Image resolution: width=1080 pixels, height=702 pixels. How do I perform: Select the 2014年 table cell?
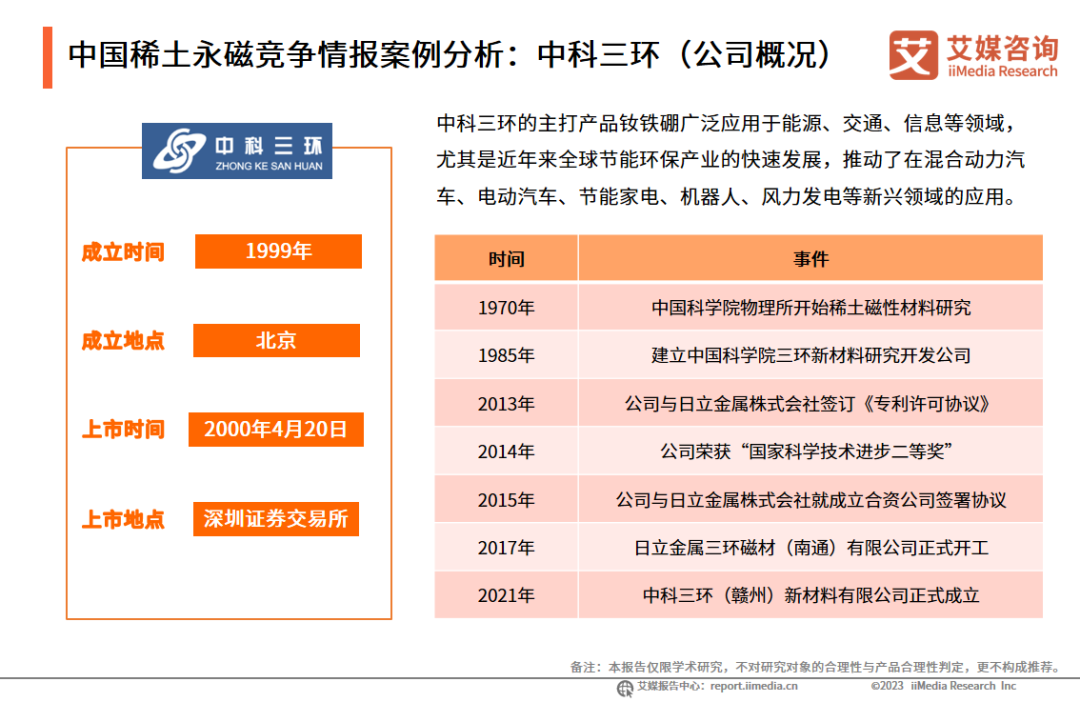pyautogui.click(x=506, y=451)
